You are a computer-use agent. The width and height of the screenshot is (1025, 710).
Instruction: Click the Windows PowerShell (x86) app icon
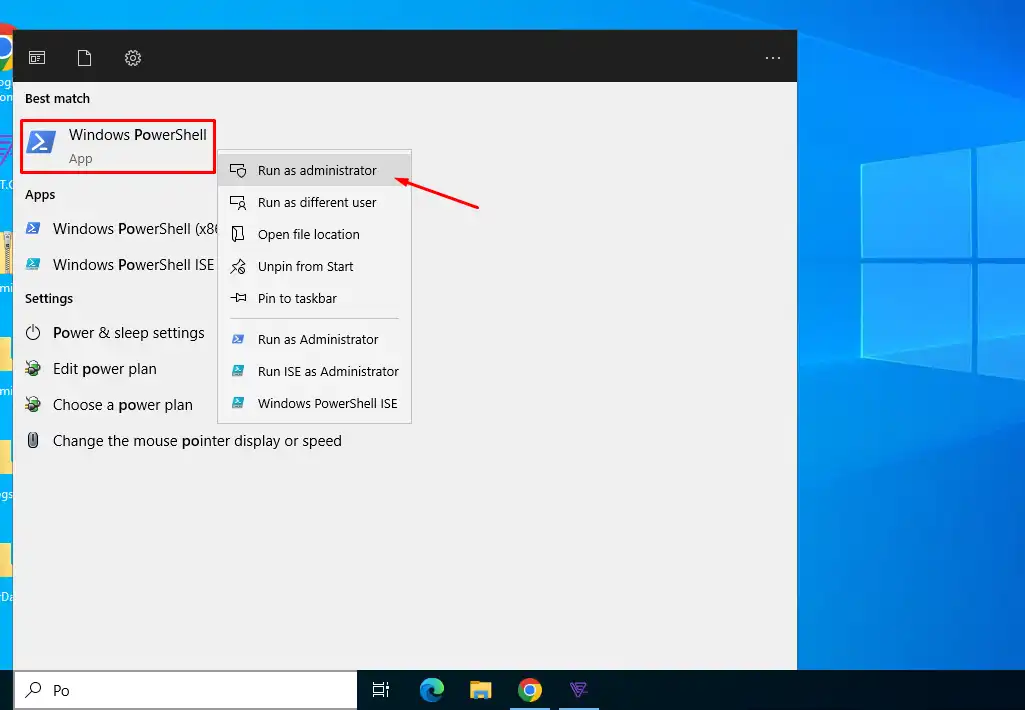pyautogui.click(x=33, y=229)
